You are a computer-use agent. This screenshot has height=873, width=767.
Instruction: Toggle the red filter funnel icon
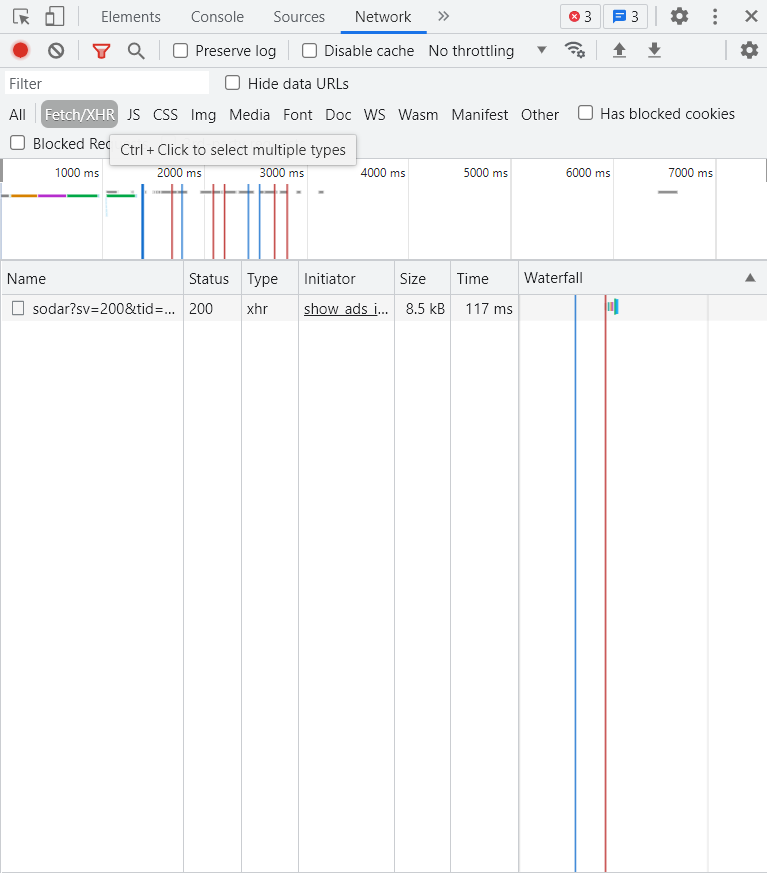(101, 51)
